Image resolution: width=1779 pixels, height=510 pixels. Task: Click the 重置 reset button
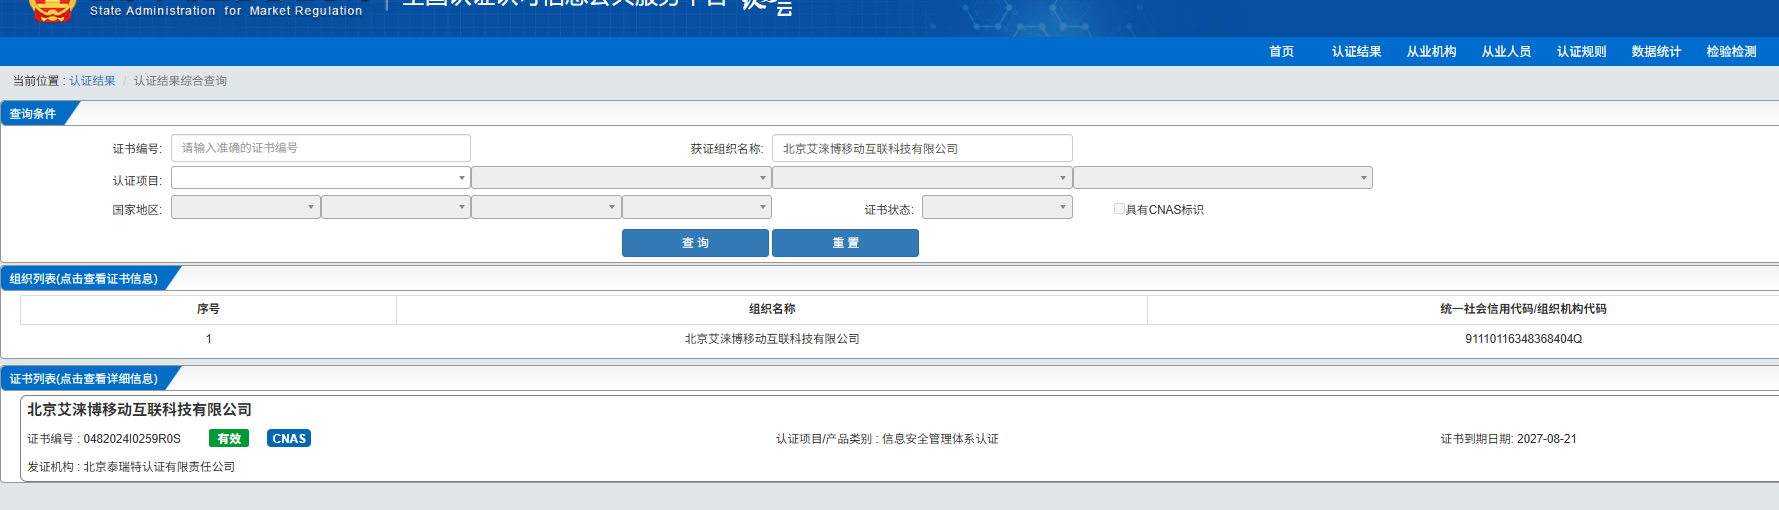coord(845,243)
